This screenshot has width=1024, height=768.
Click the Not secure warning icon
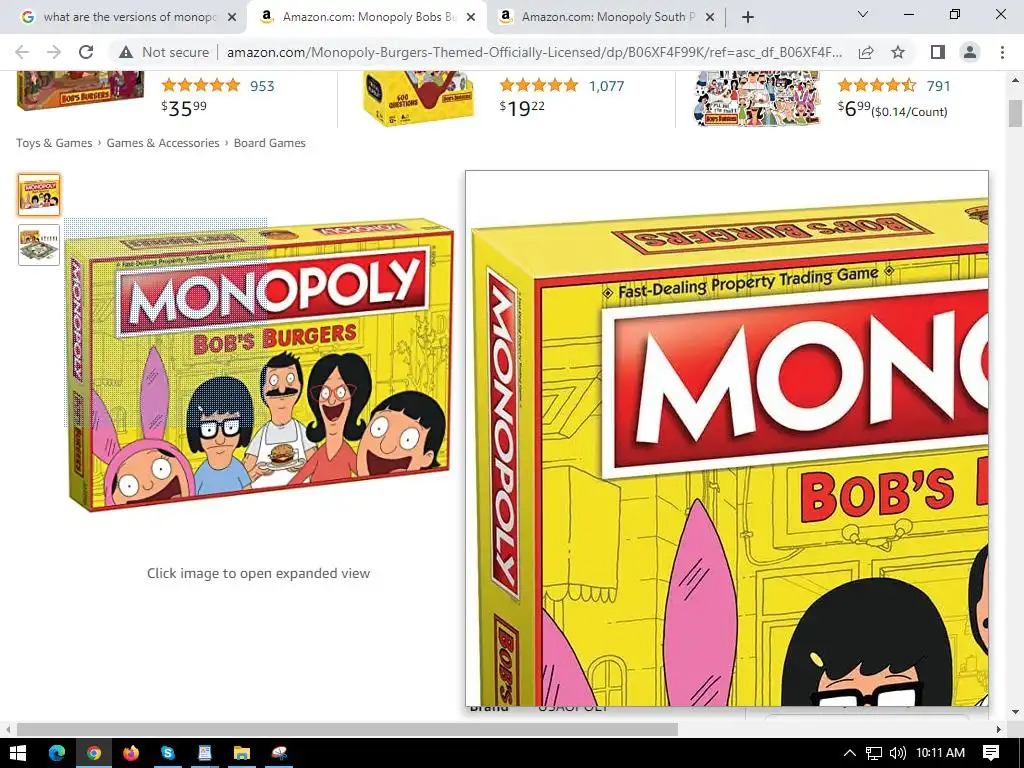click(126, 52)
